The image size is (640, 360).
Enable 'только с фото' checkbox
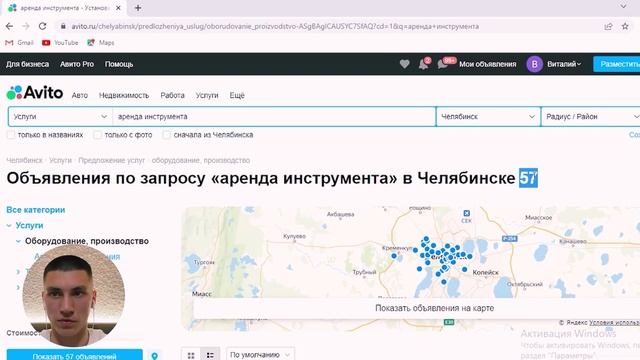[98, 135]
